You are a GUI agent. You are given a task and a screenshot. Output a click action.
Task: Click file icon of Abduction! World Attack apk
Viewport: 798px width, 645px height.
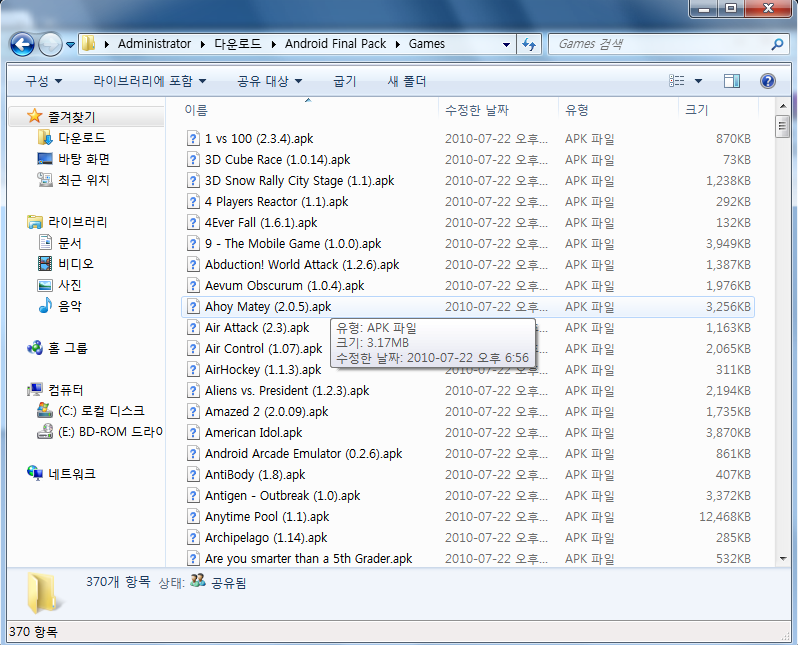coord(193,265)
